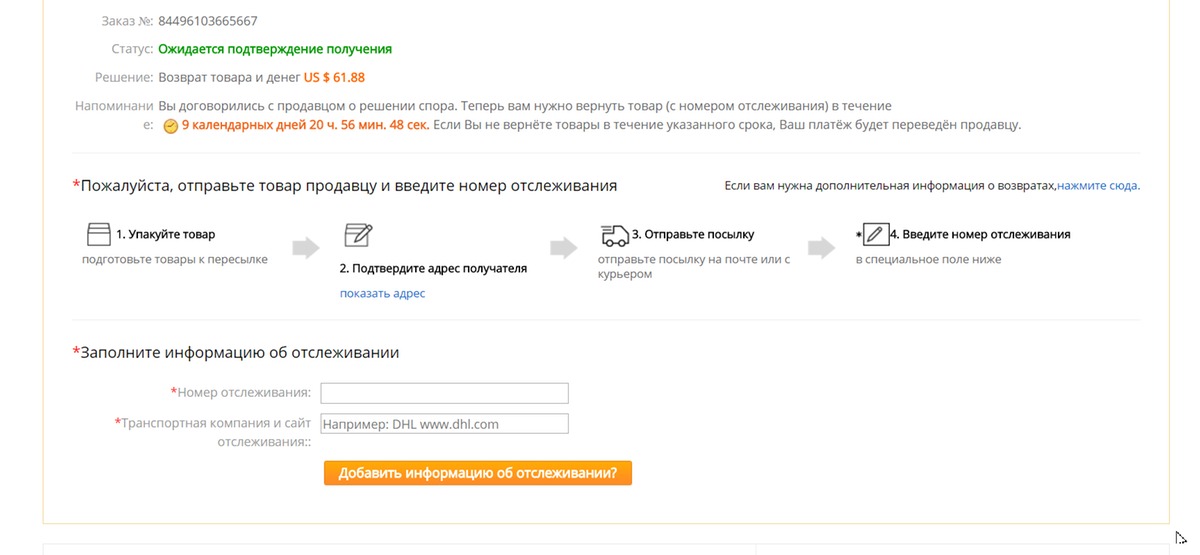
Task: Open the 'нажмите сюда' returns info link
Action: [1097, 186]
